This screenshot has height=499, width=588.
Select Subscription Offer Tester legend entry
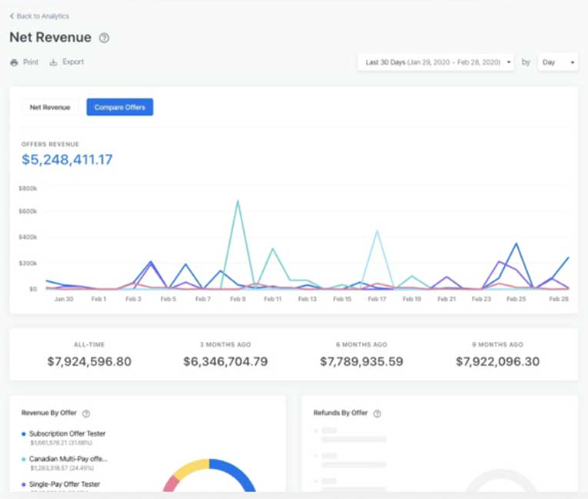[x=68, y=434]
